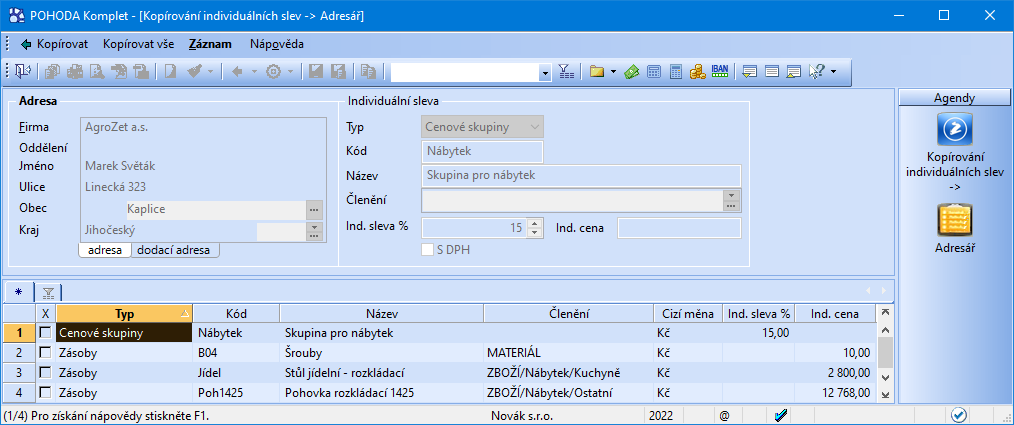Open the Členění field dropdown arrow

pos(731,195)
